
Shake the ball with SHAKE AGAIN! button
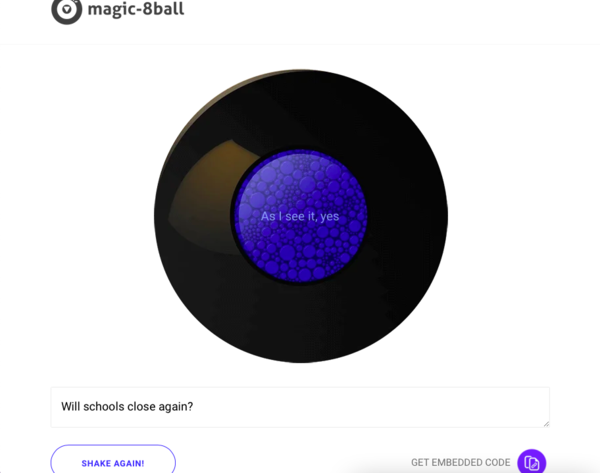[x=113, y=459]
